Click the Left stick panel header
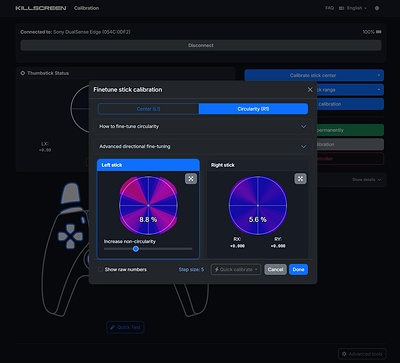 [148, 165]
